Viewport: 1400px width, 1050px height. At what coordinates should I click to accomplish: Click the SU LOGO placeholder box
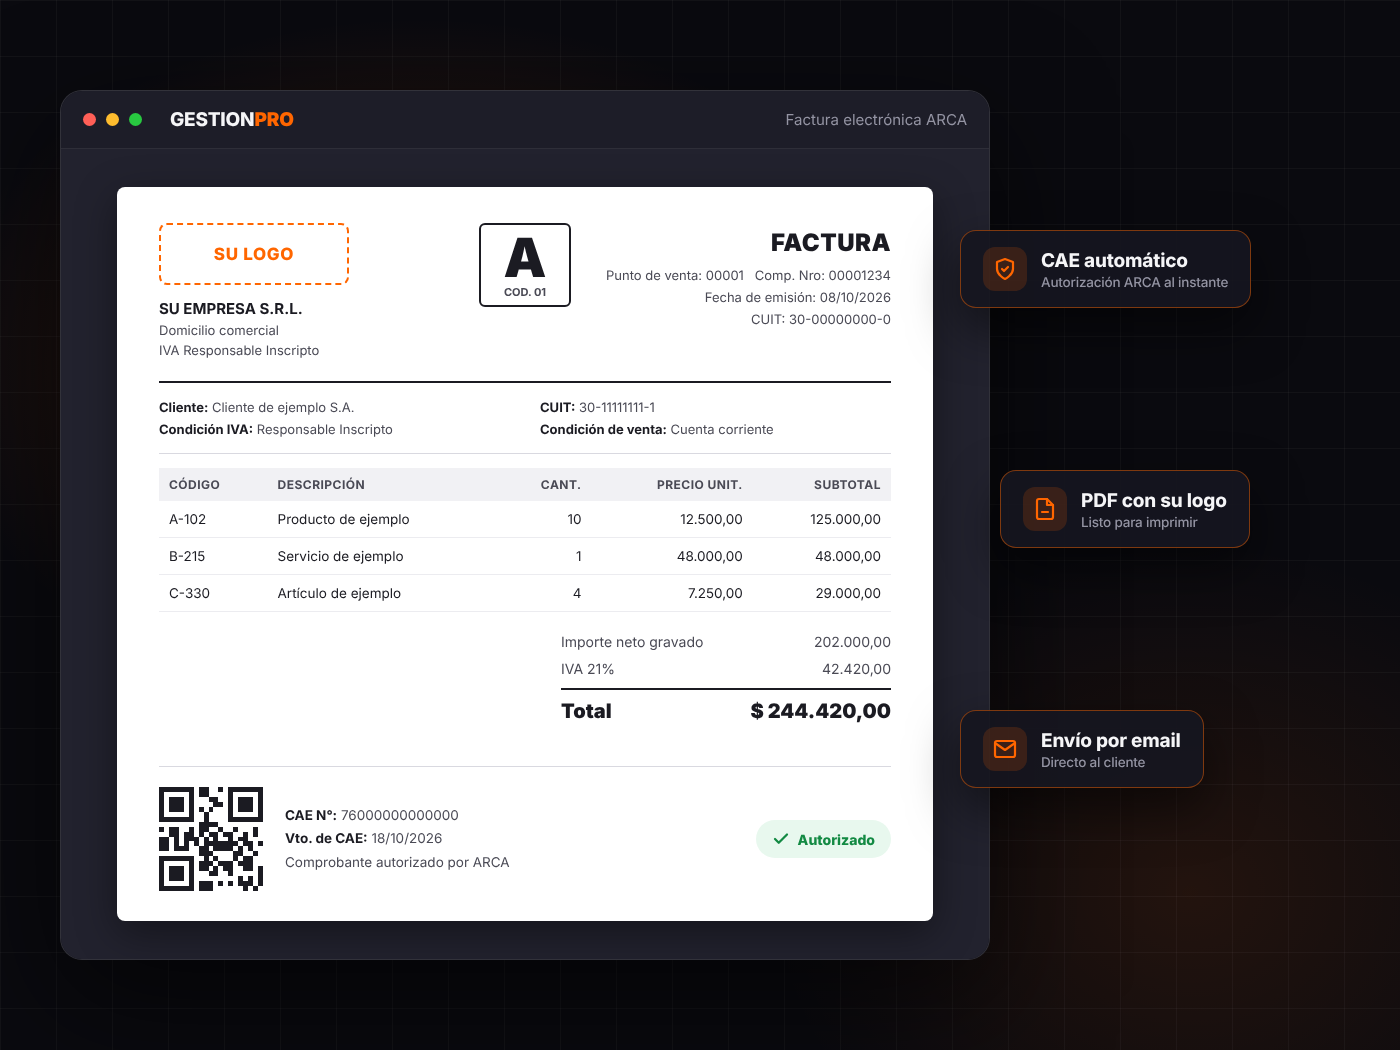pos(254,254)
